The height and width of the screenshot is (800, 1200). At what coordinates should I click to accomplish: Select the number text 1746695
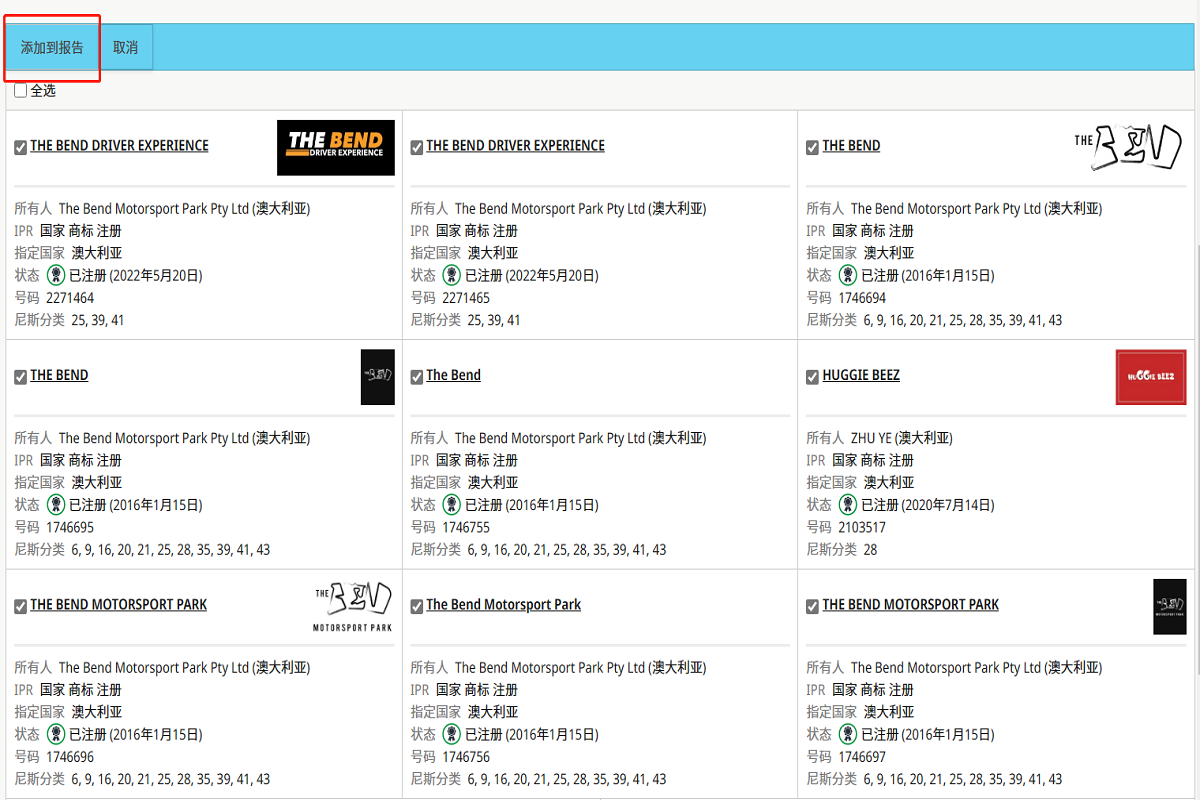(x=70, y=527)
